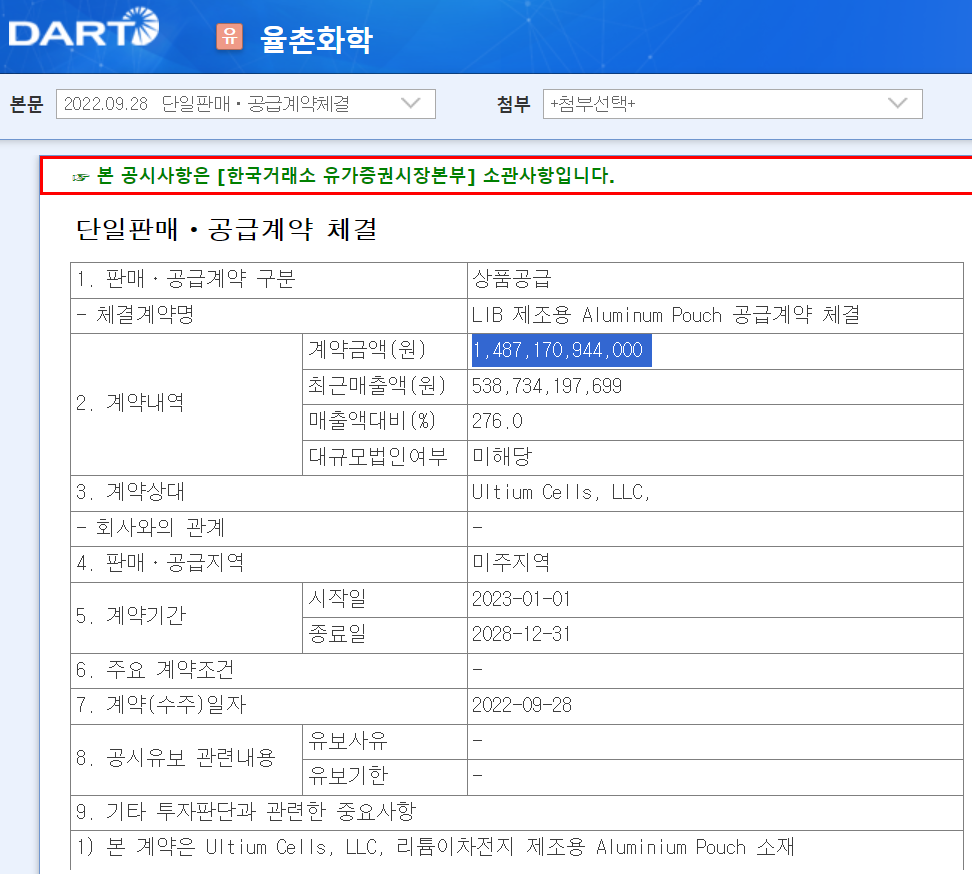Click the green 한국거래소 notice text
Image resolution: width=972 pixels, height=874 pixels.
(355, 176)
